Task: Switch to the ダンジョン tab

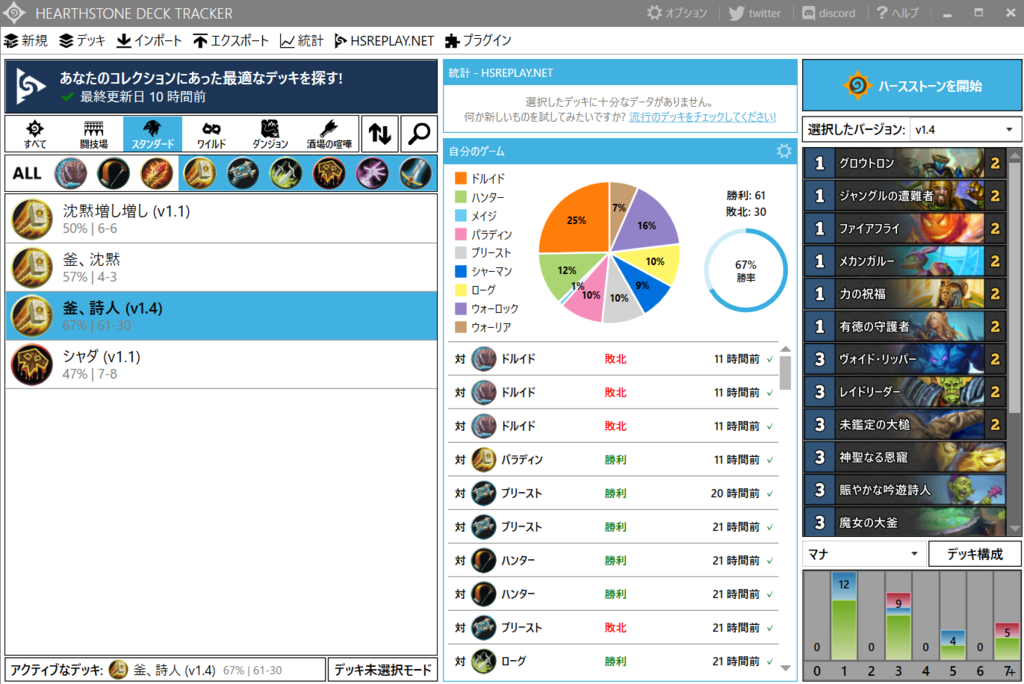Action: 270,134
